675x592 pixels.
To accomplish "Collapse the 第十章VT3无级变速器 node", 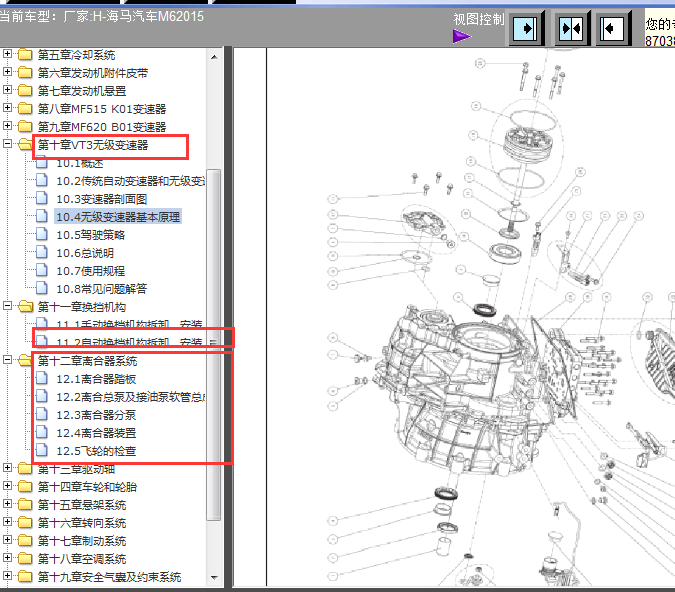I will tap(7, 144).
